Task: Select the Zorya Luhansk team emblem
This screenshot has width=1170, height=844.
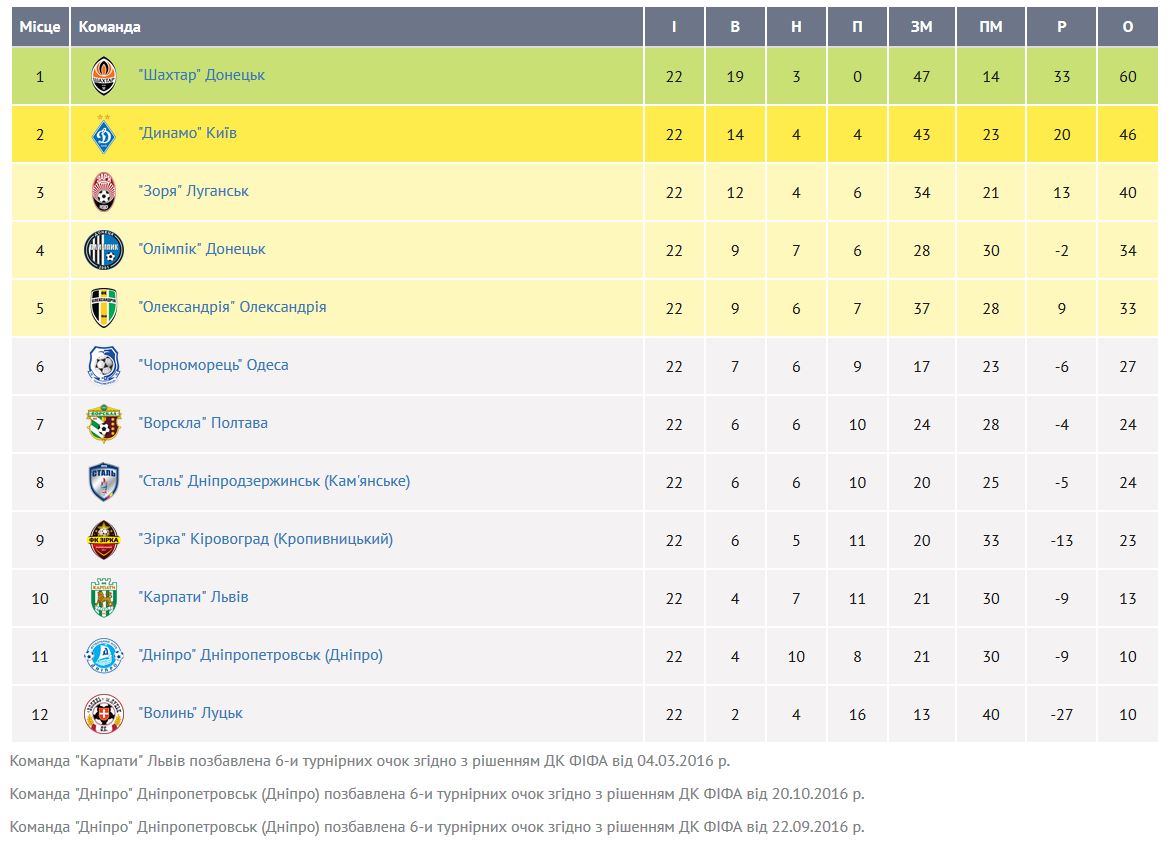Action: (x=104, y=192)
